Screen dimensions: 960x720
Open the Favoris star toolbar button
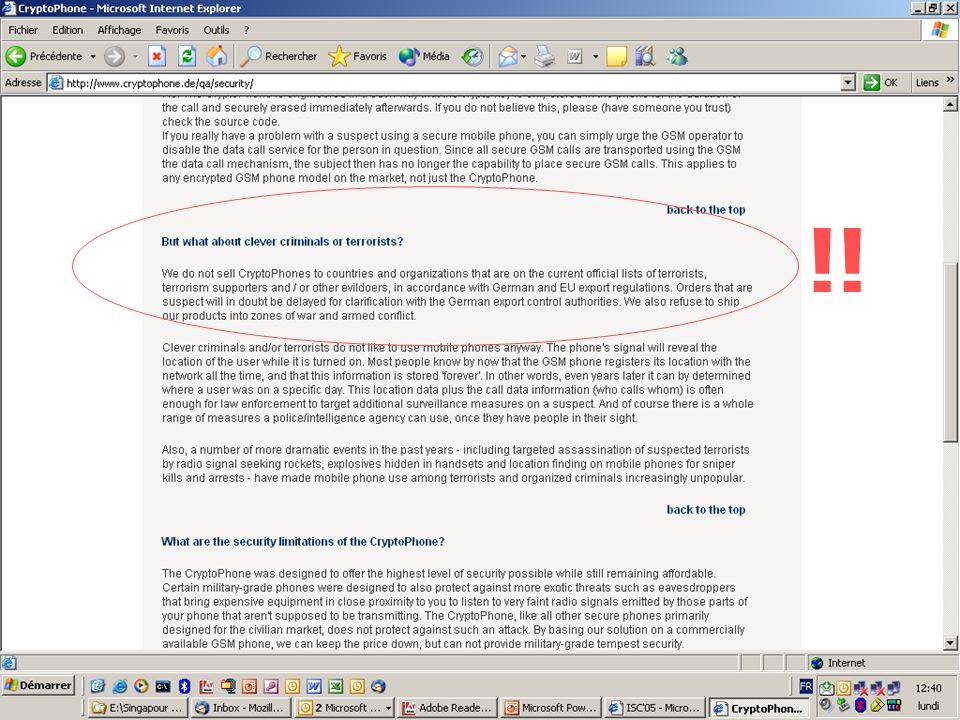tap(358, 56)
